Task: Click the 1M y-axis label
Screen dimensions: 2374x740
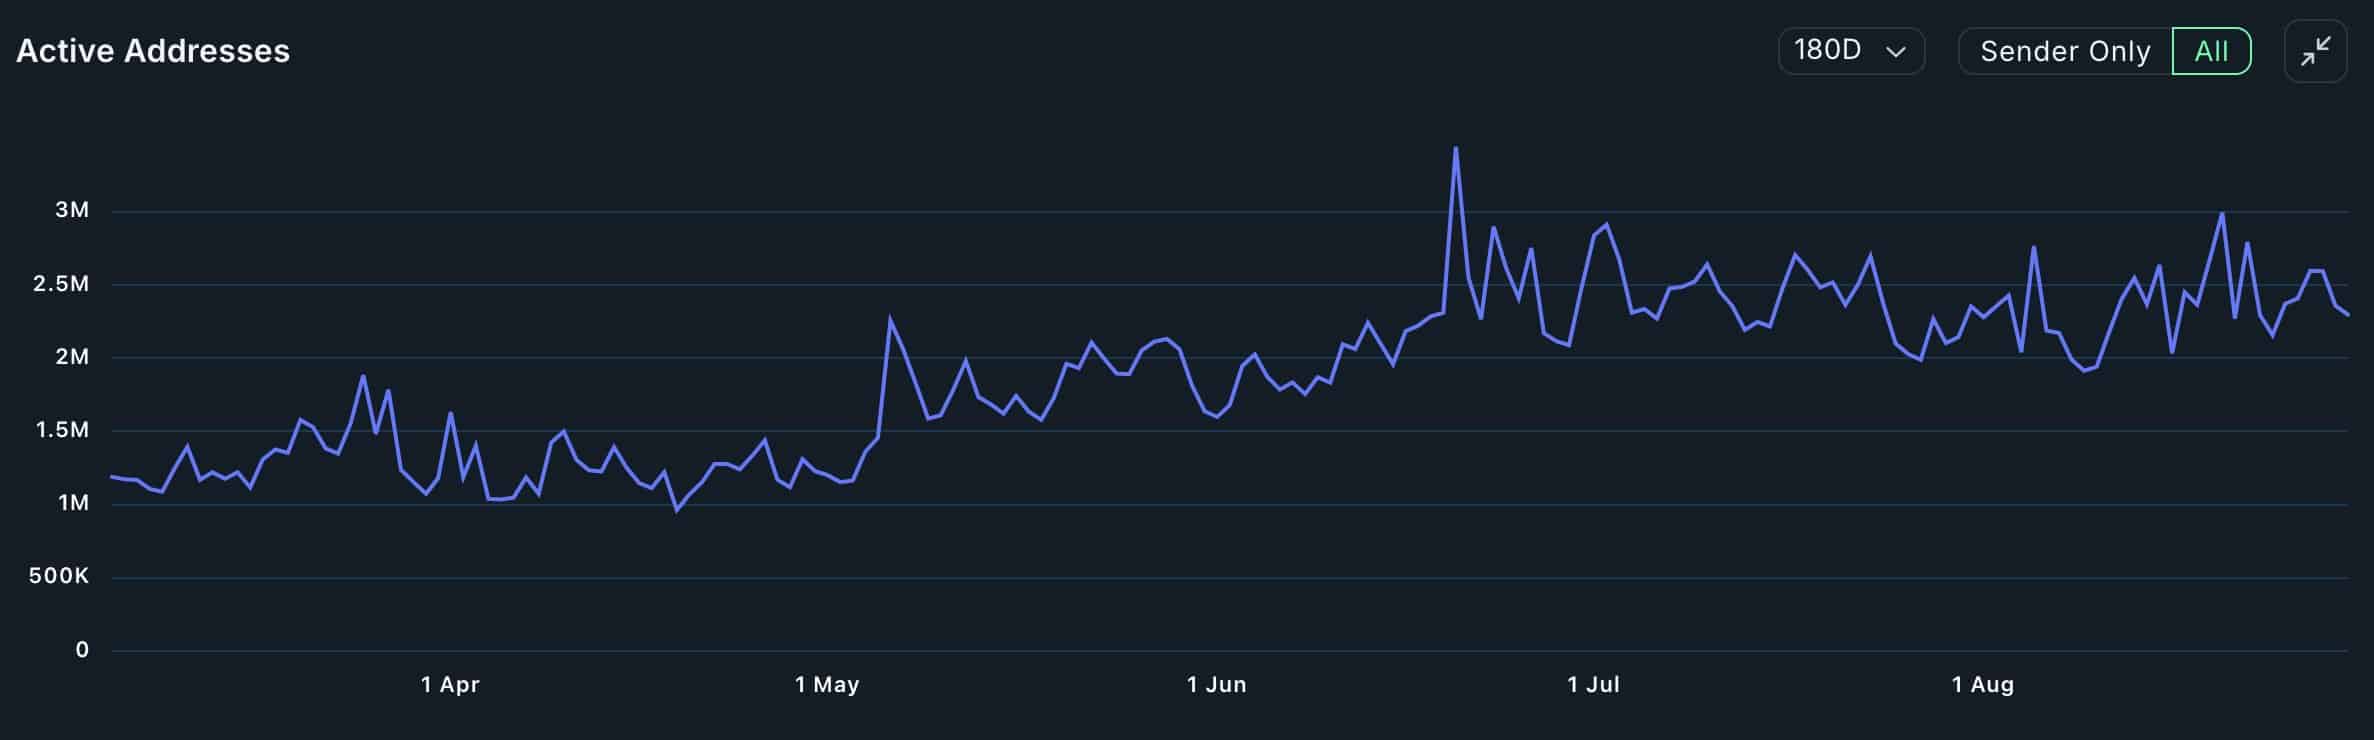Action: coord(73,503)
